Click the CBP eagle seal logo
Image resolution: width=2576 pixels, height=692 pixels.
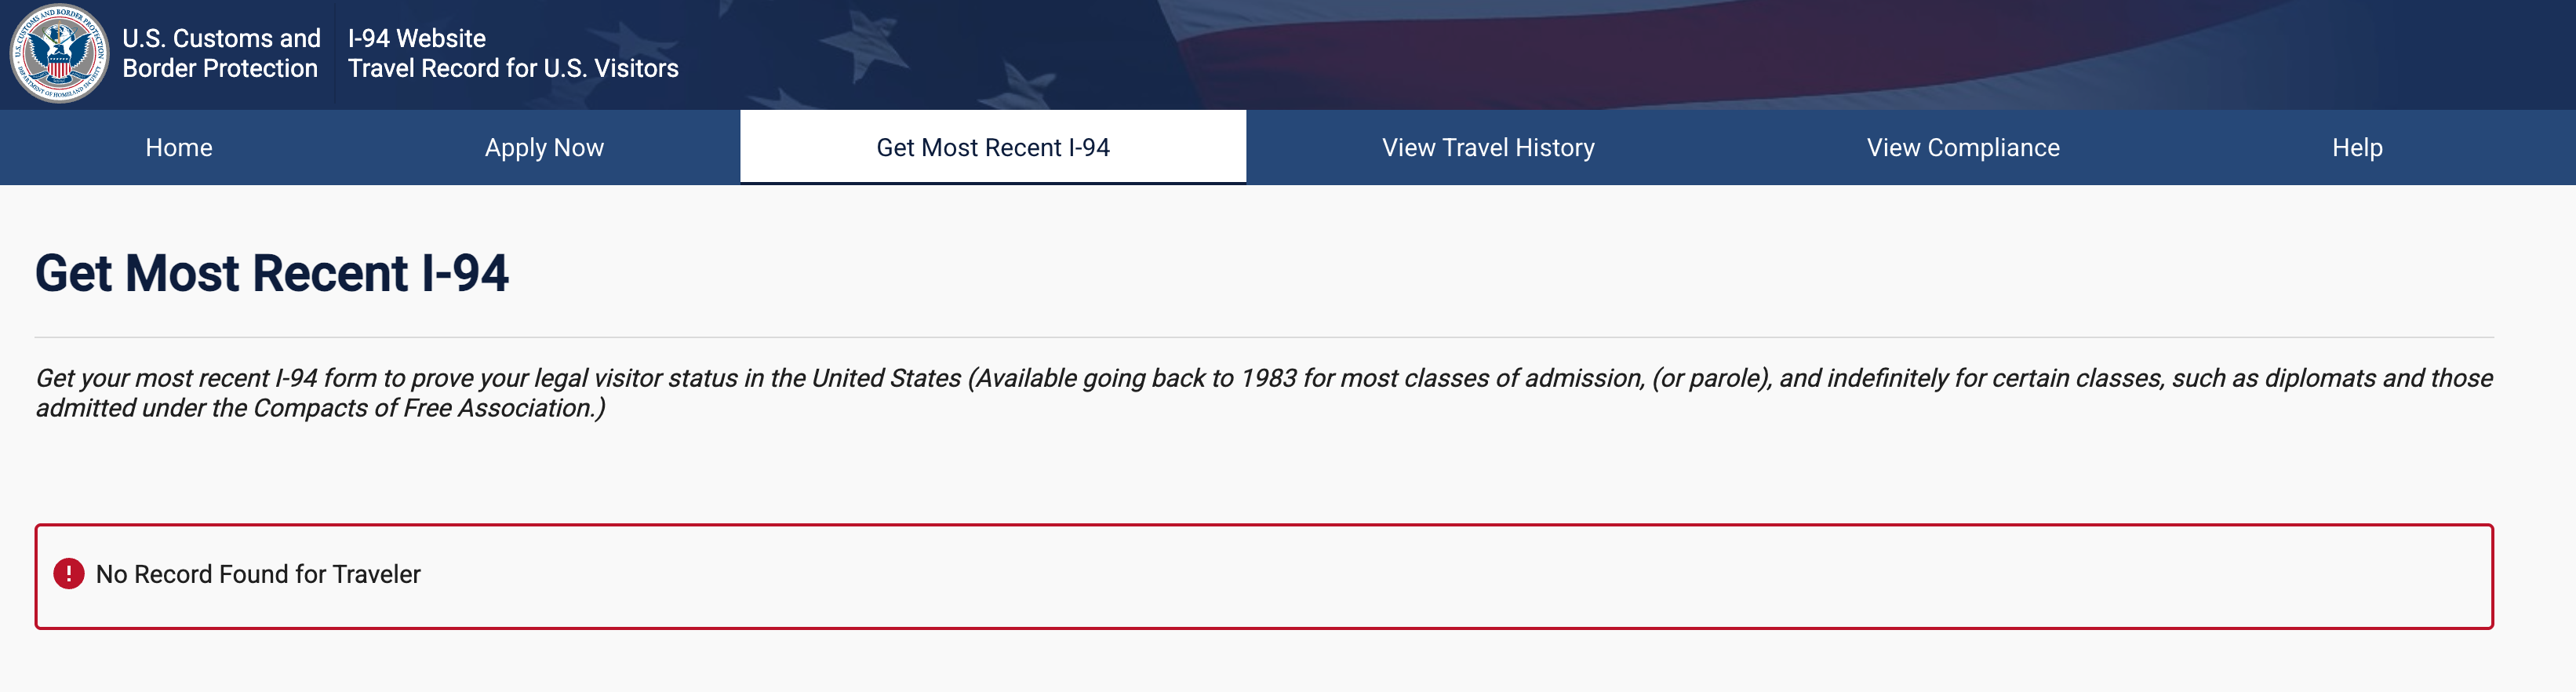coord(59,54)
